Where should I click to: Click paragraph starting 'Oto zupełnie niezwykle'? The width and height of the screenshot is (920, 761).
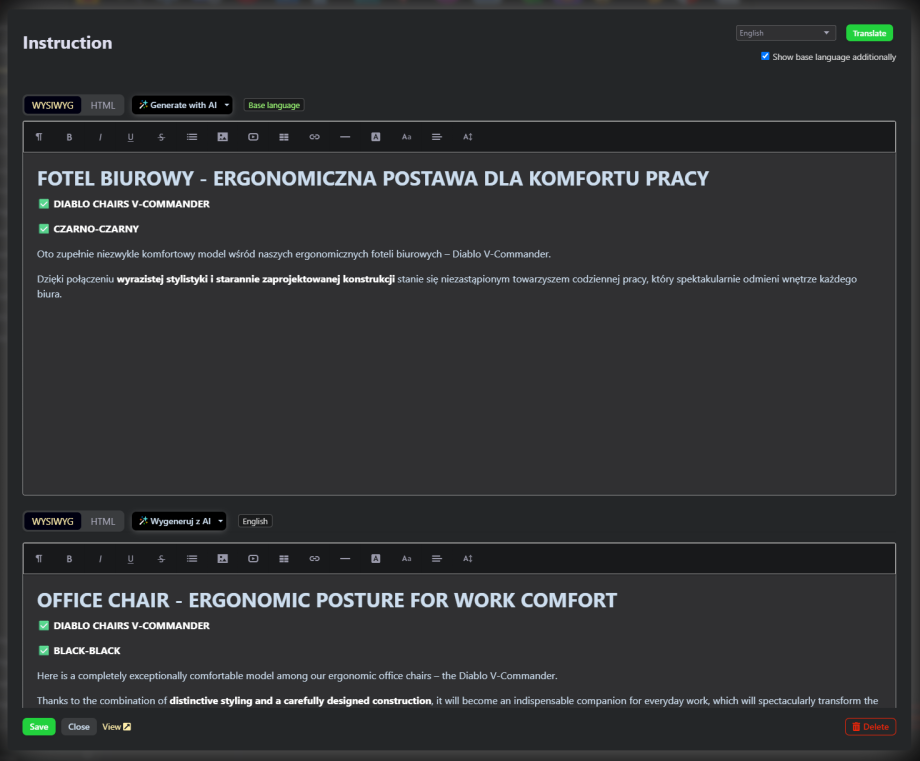tap(294, 254)
